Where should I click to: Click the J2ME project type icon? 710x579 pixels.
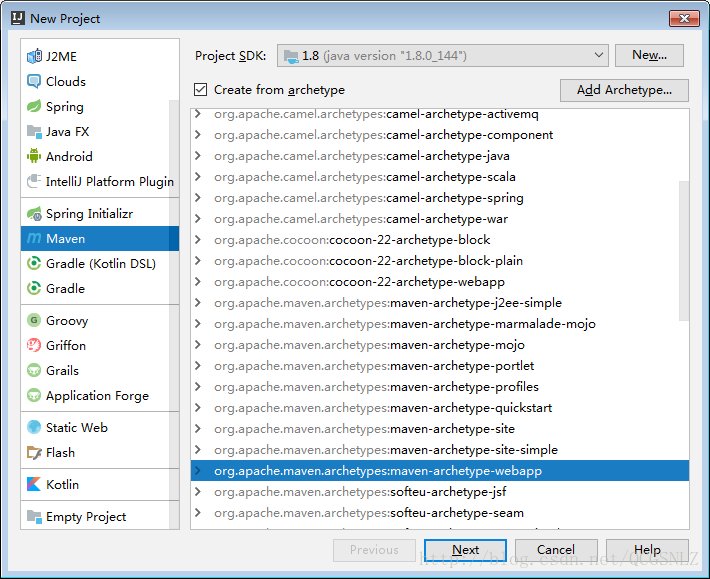(34, 57)
